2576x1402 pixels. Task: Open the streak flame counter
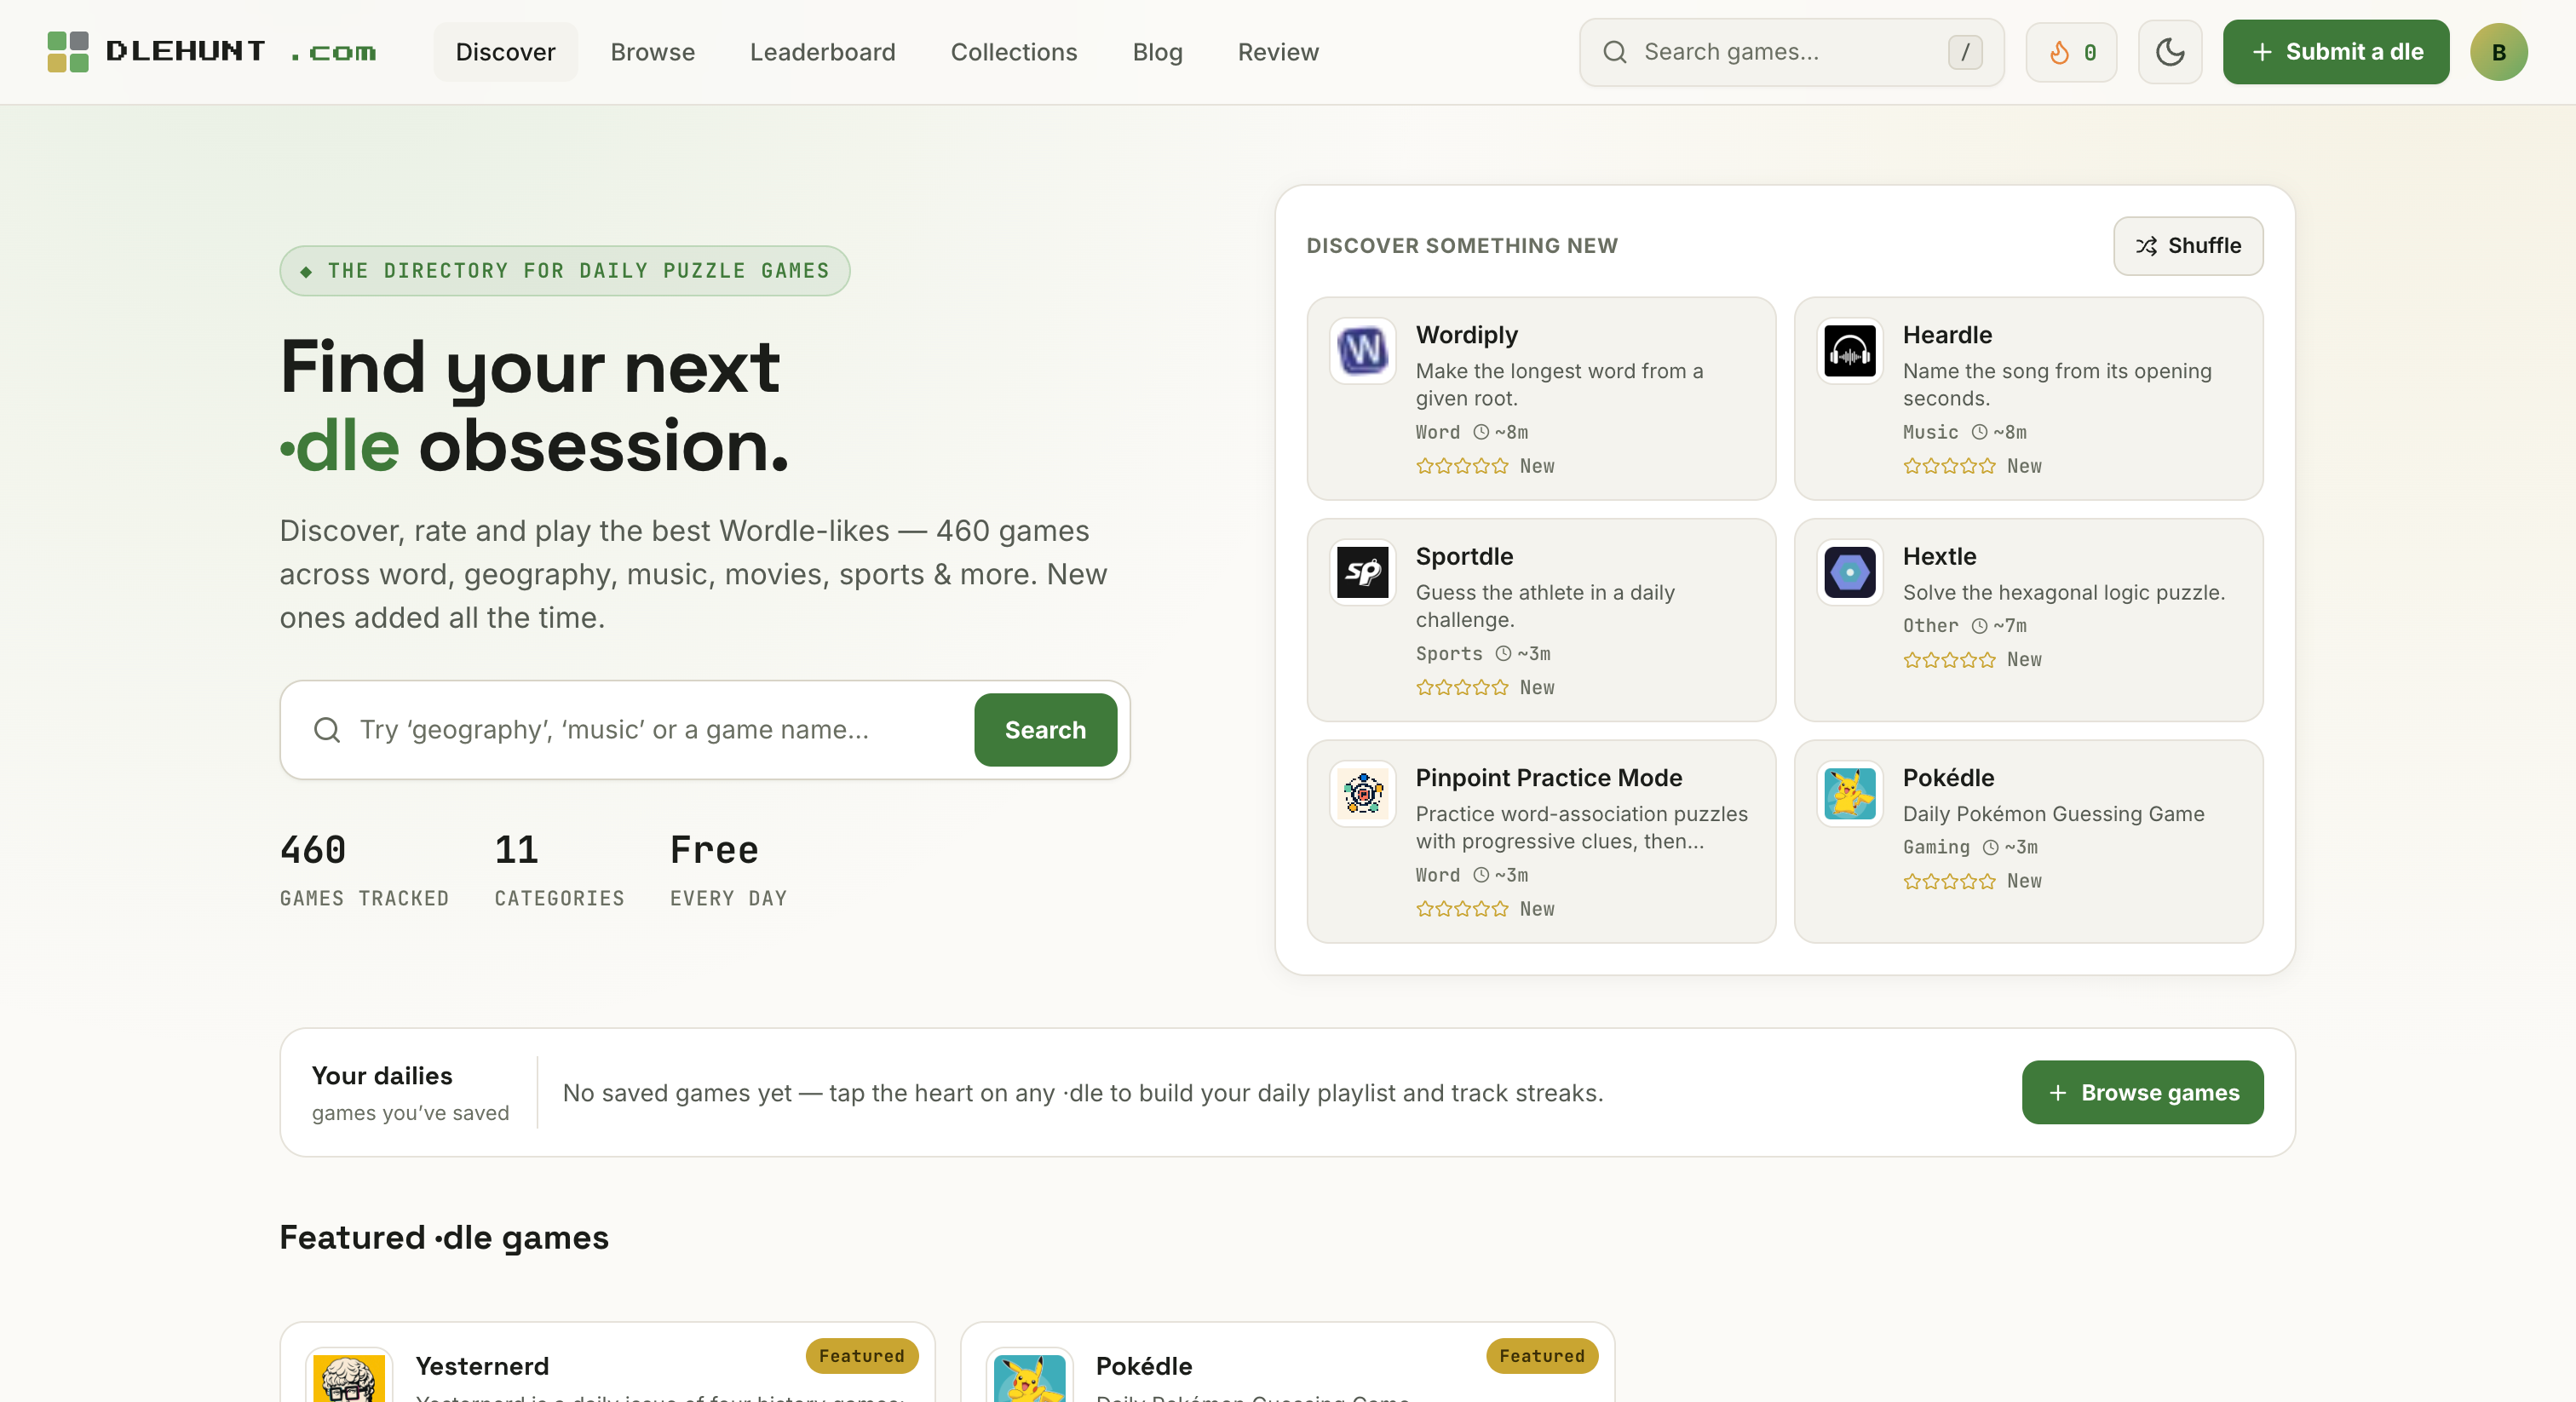(x=2071, y=52)
